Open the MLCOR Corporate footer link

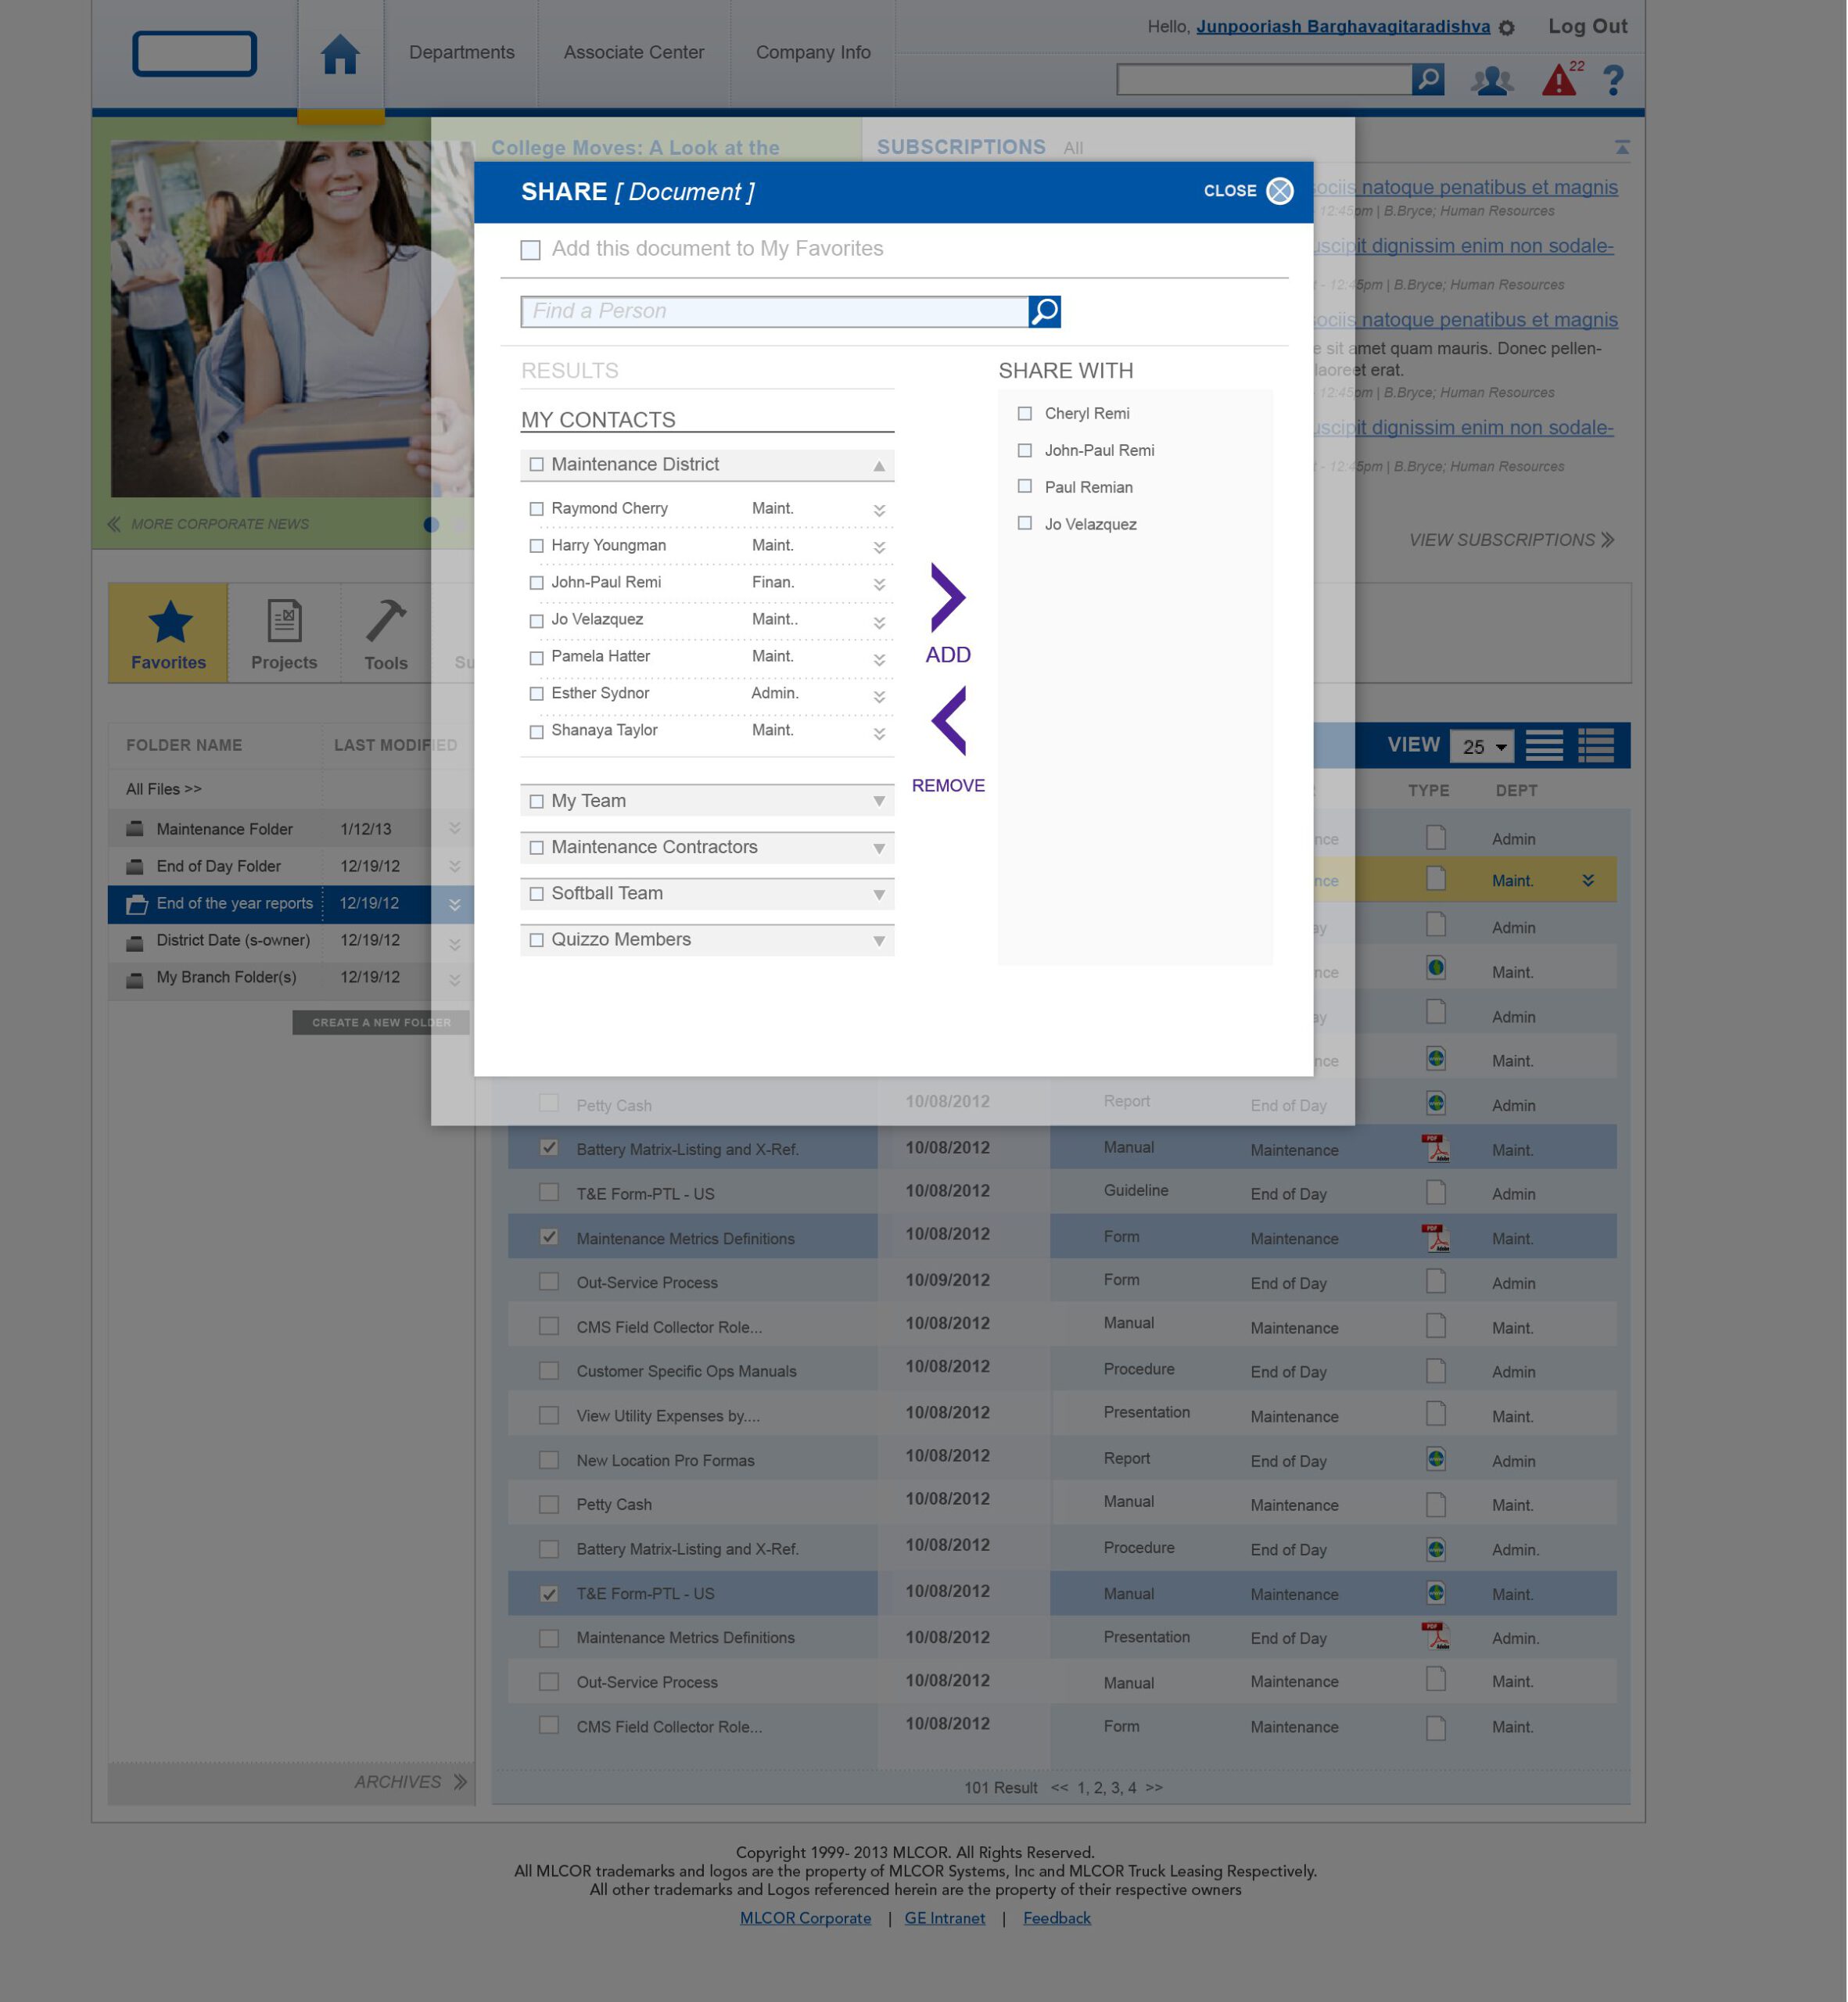point(805,1918)
